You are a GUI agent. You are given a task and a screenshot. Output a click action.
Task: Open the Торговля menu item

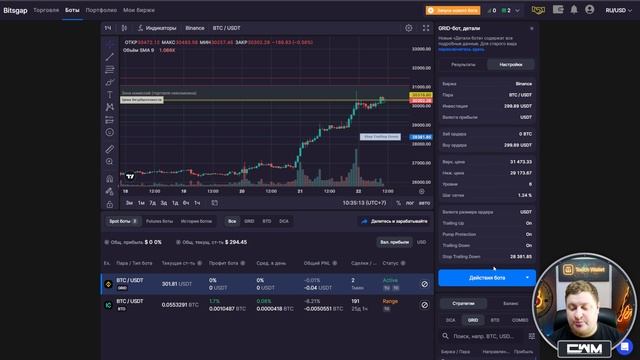click(x=46, y=10)
